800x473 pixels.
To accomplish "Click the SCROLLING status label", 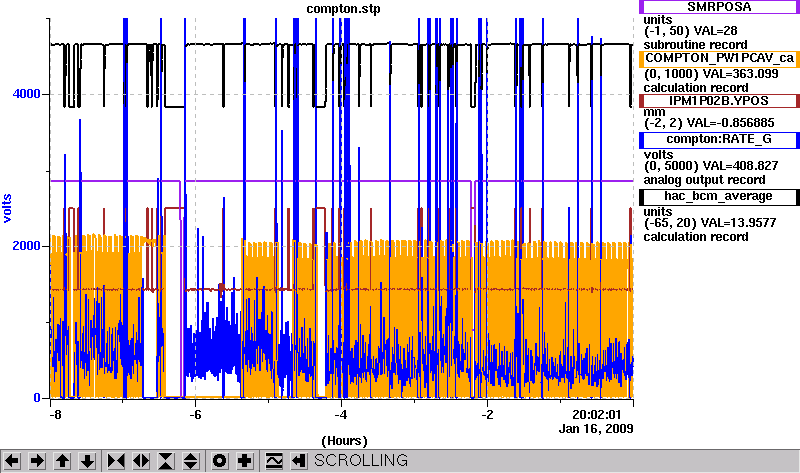I will pos(361,461).
